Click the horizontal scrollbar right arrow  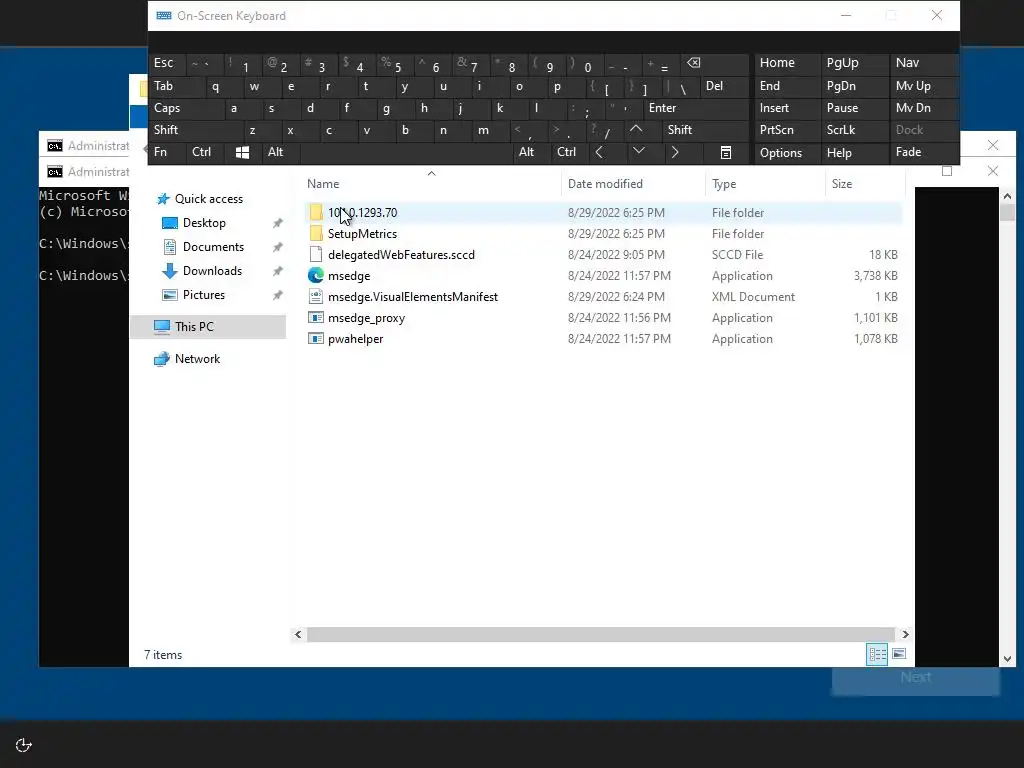pos(905,634)
